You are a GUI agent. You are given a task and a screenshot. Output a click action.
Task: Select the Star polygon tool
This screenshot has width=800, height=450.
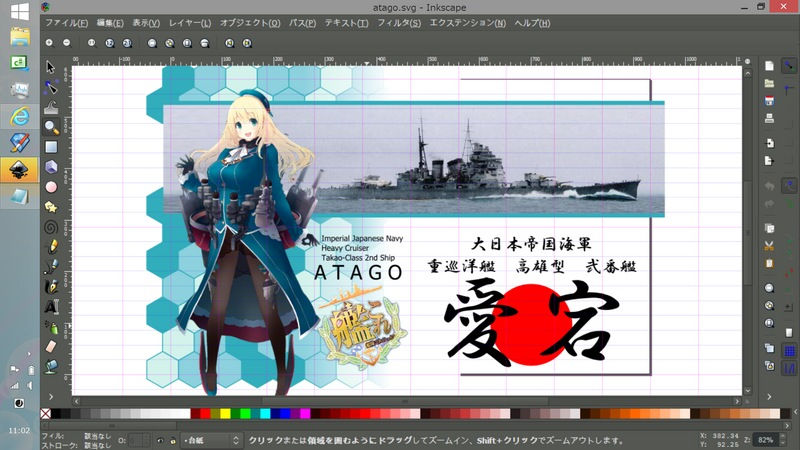51,207
